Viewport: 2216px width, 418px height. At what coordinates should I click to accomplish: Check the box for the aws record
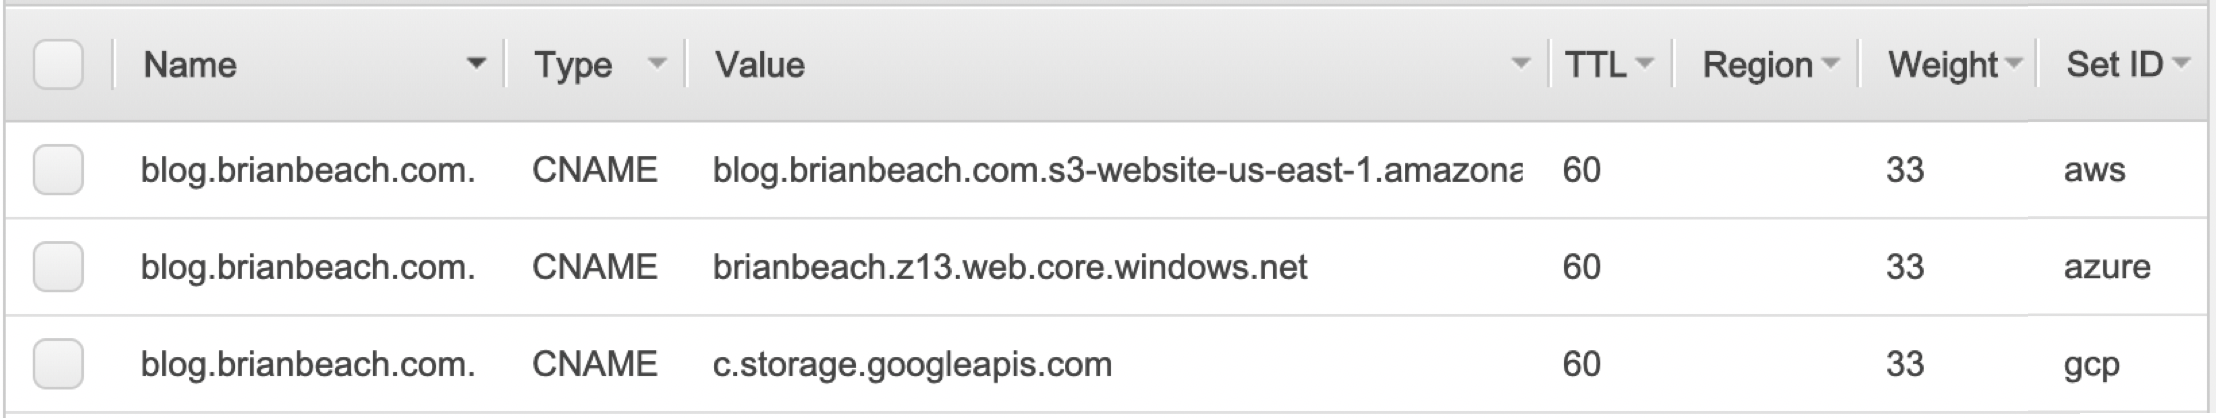pyautogui.click(x=58, y=169)
